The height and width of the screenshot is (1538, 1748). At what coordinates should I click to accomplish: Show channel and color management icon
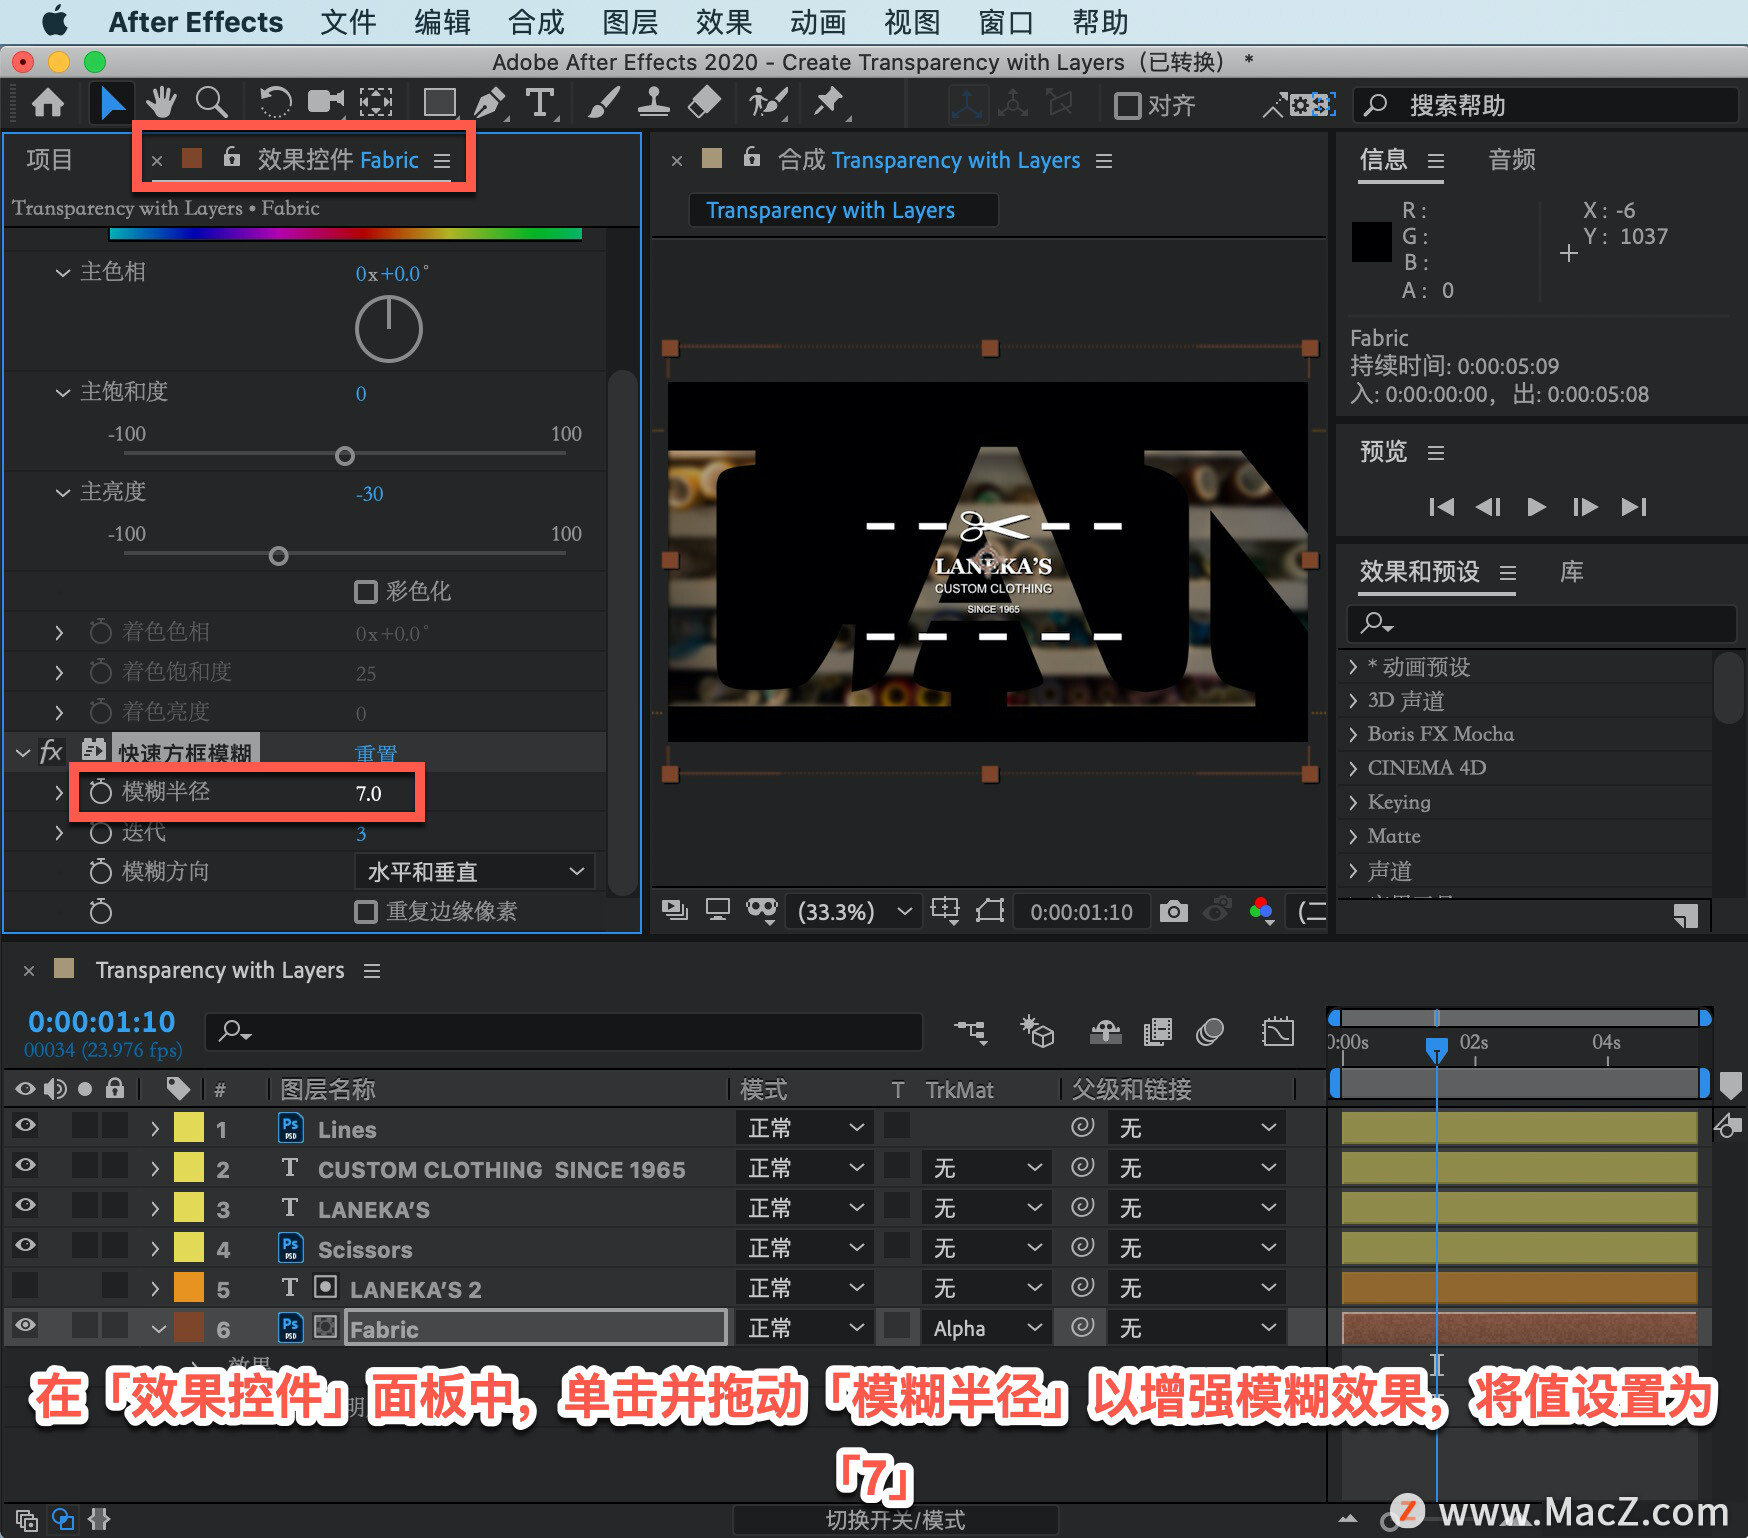pos(1261,911)
